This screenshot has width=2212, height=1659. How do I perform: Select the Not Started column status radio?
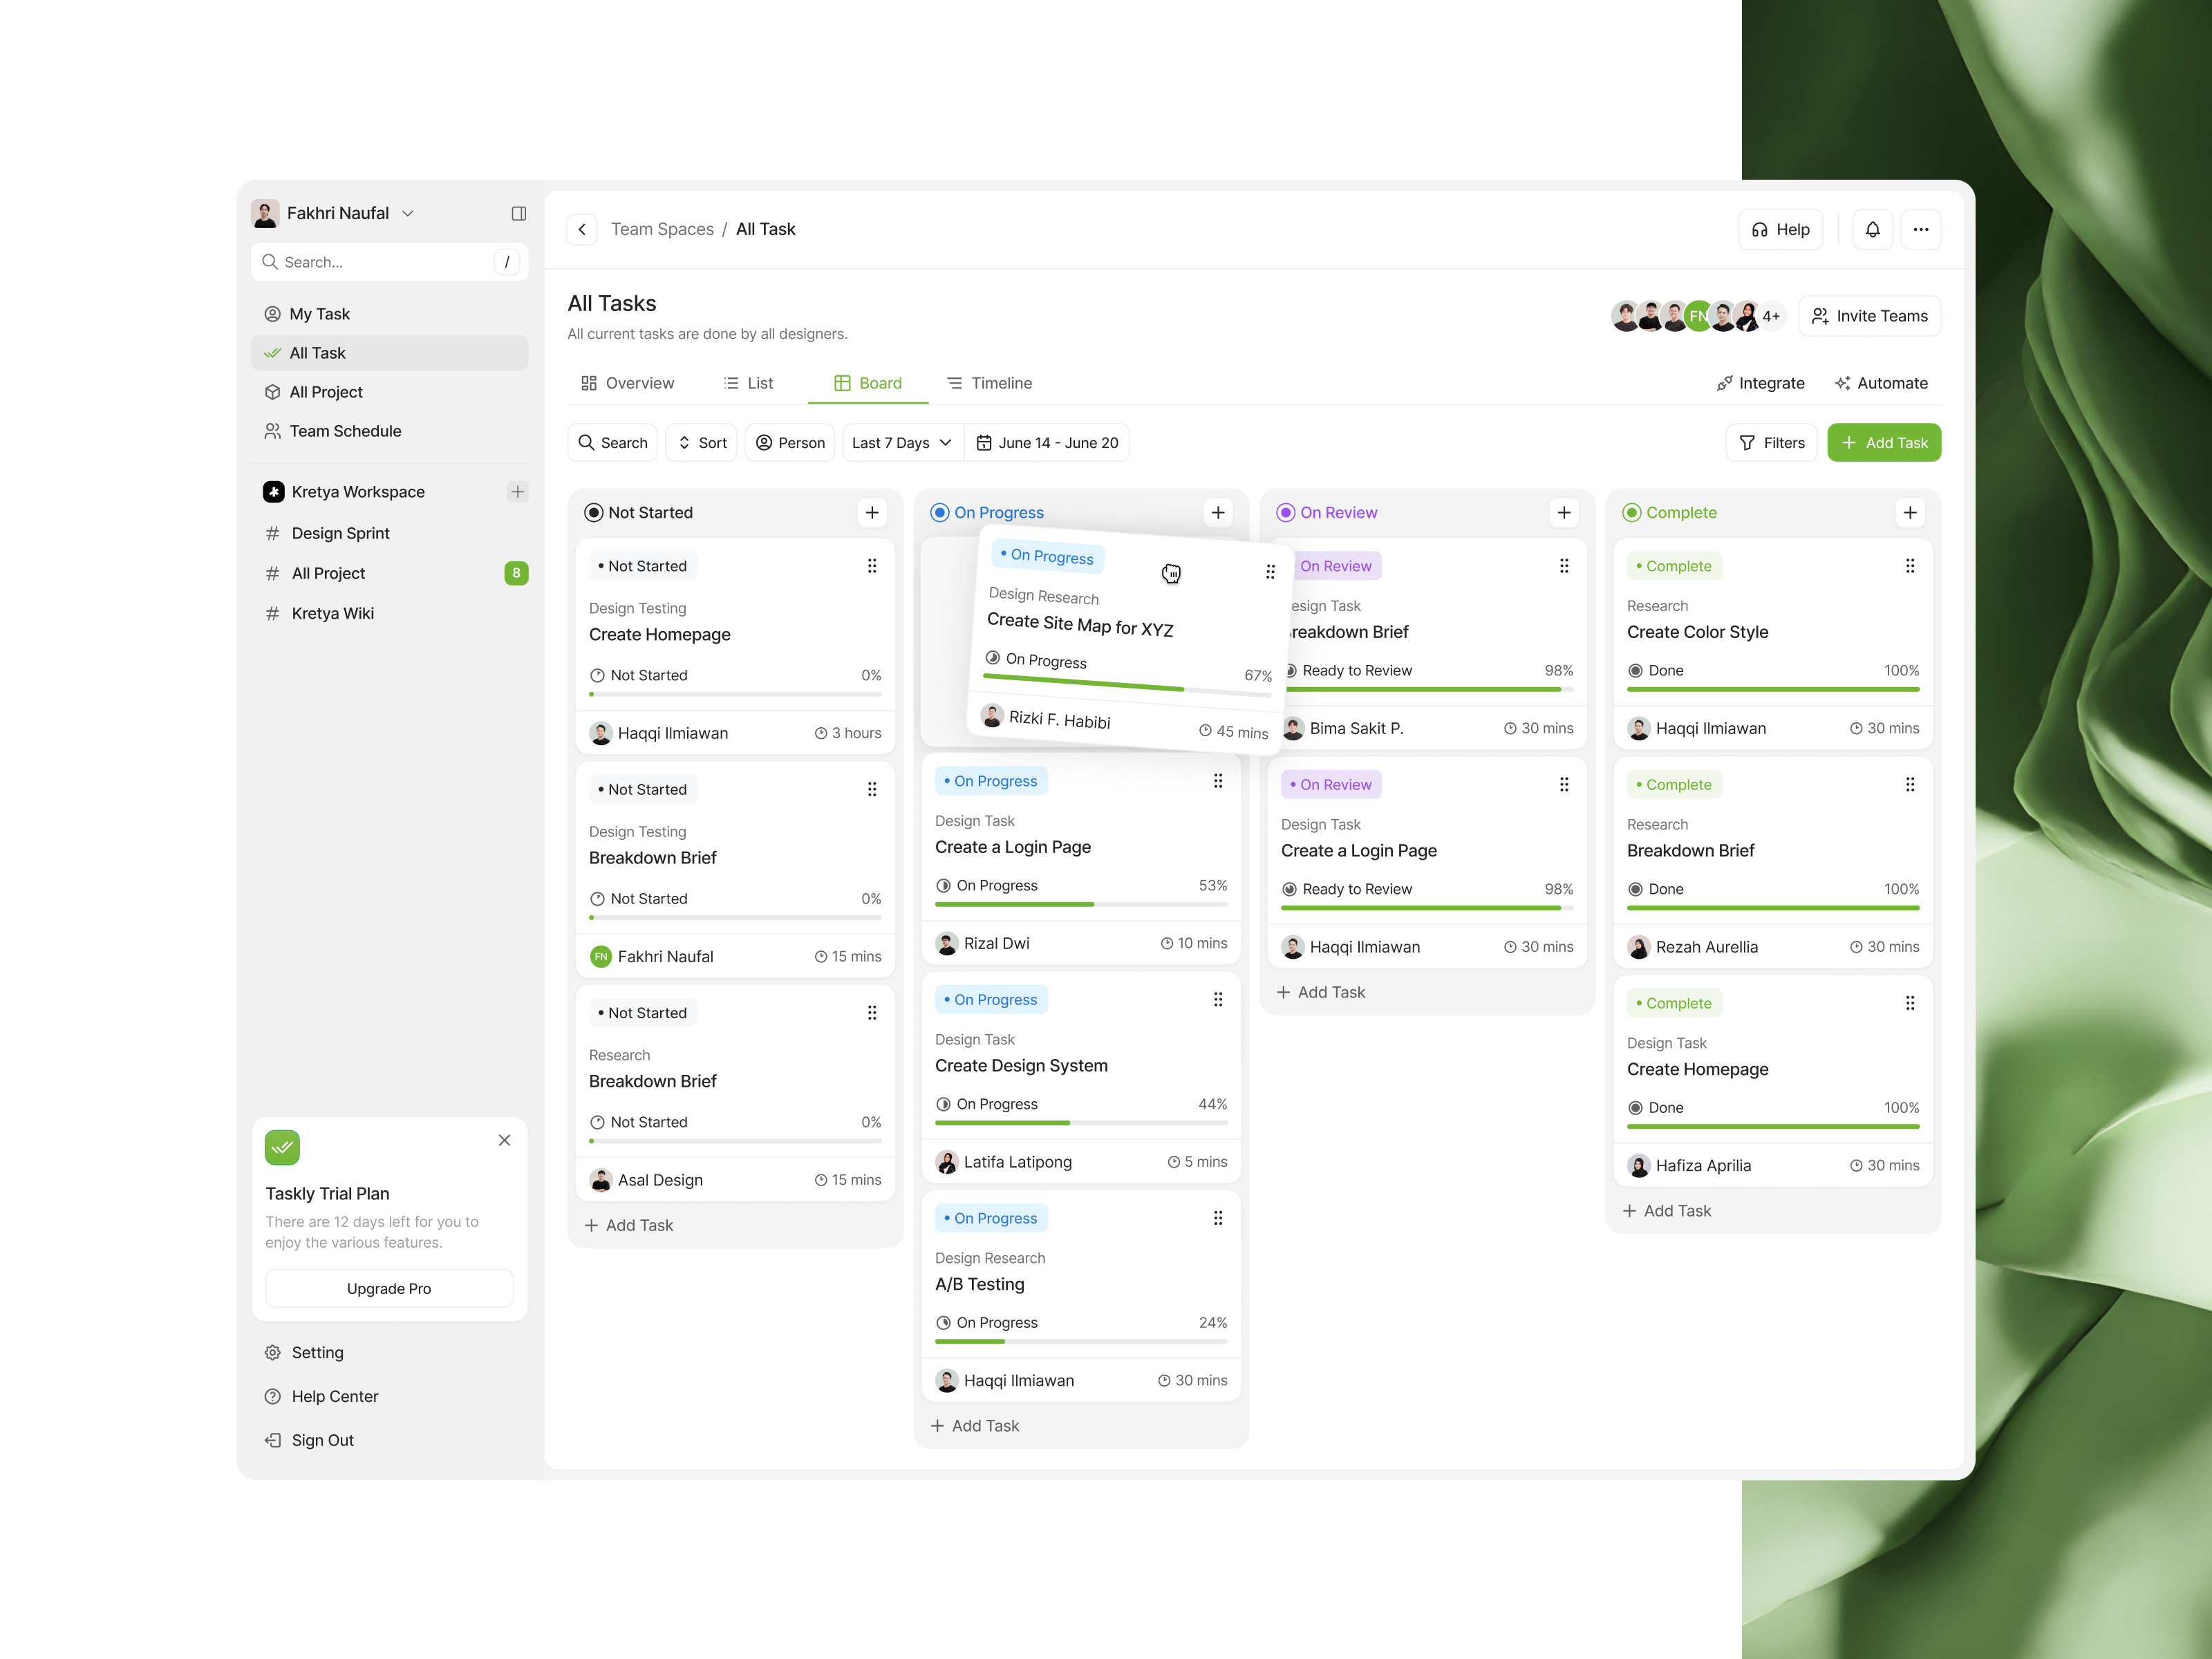(595, 512)
